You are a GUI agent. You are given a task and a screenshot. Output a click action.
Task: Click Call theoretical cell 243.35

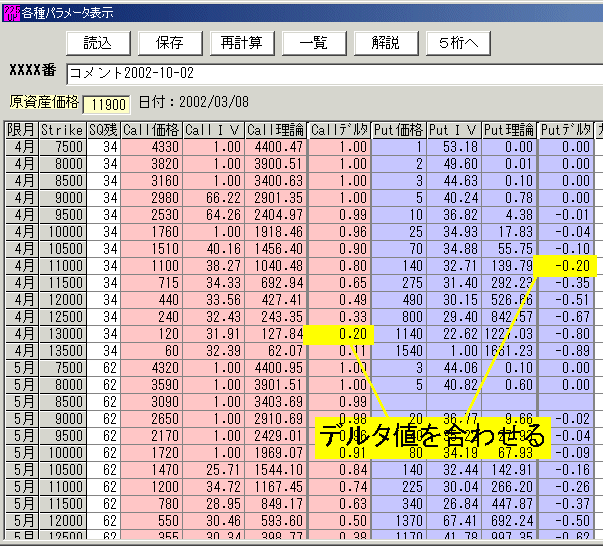pos(276,317)
